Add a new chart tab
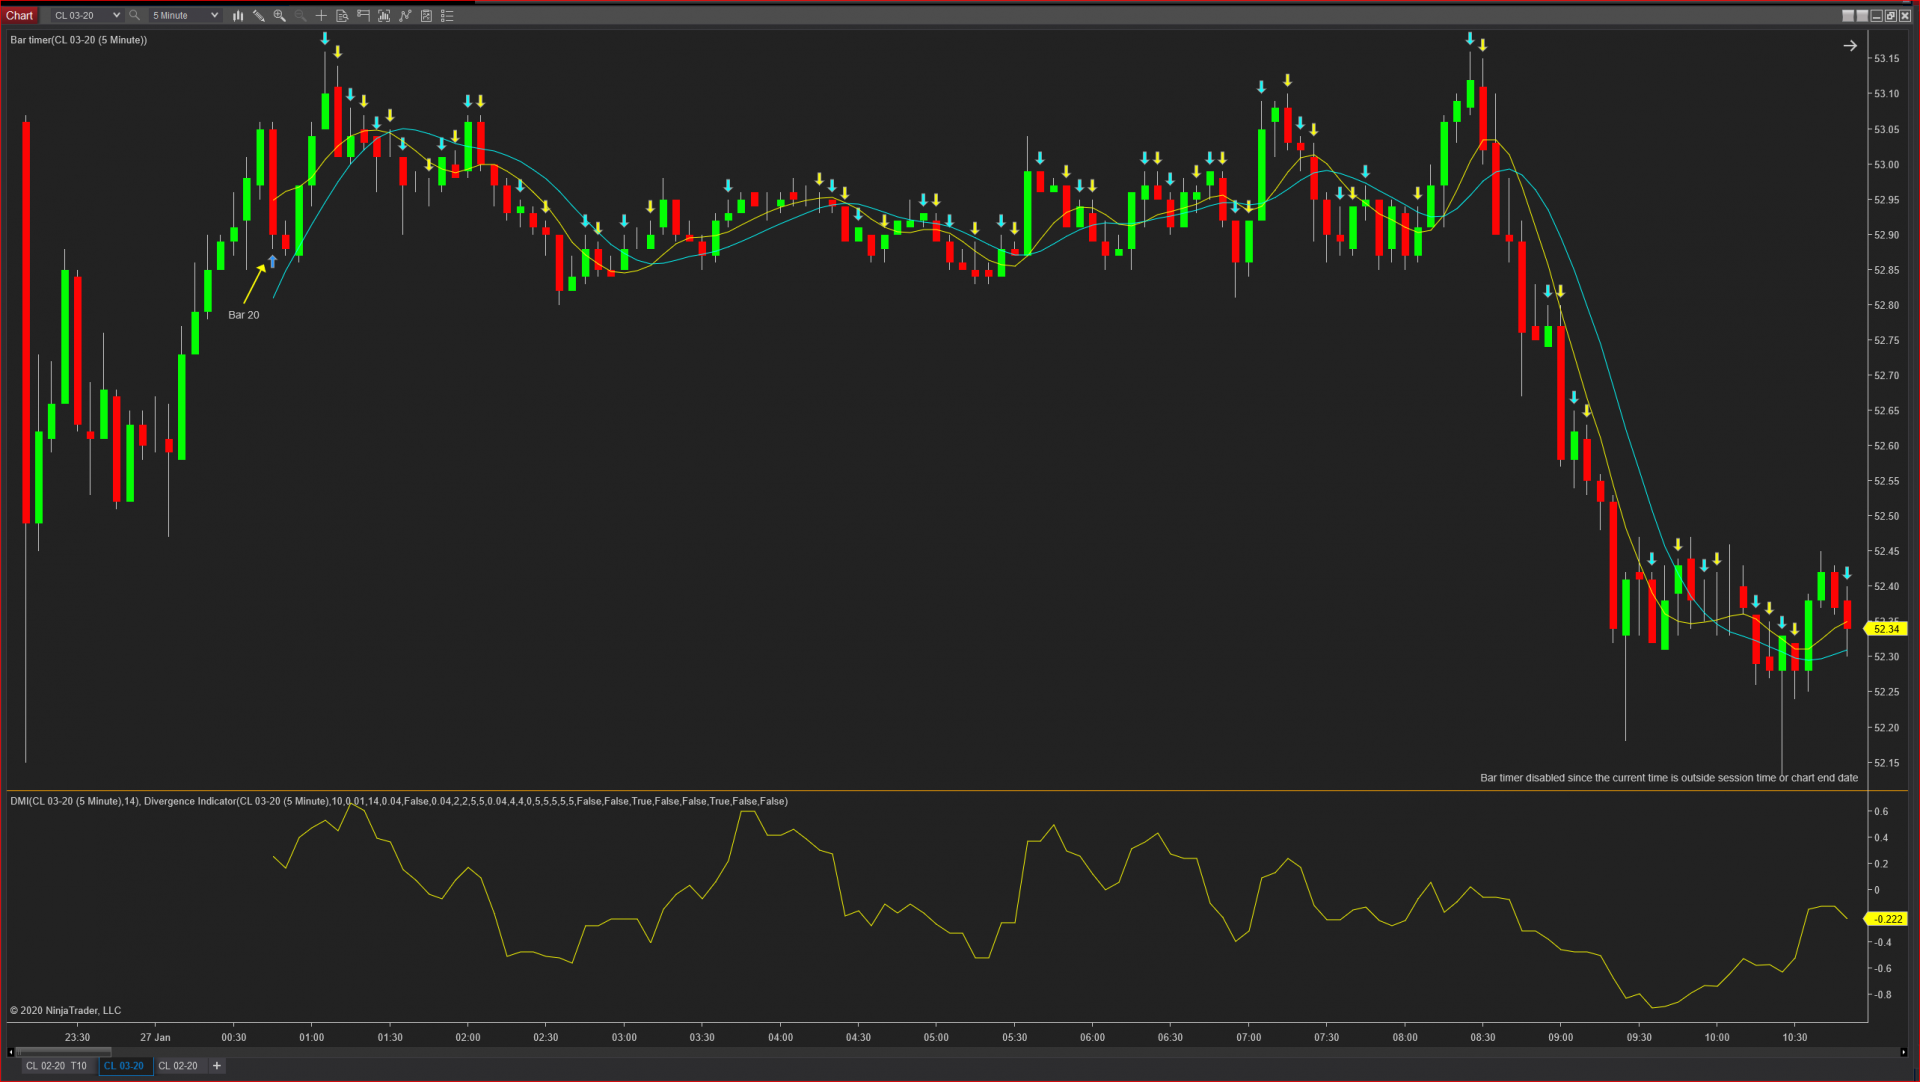This screenshot has width=1920, height=1082. pyautogui.click(x=217, y=1066)
